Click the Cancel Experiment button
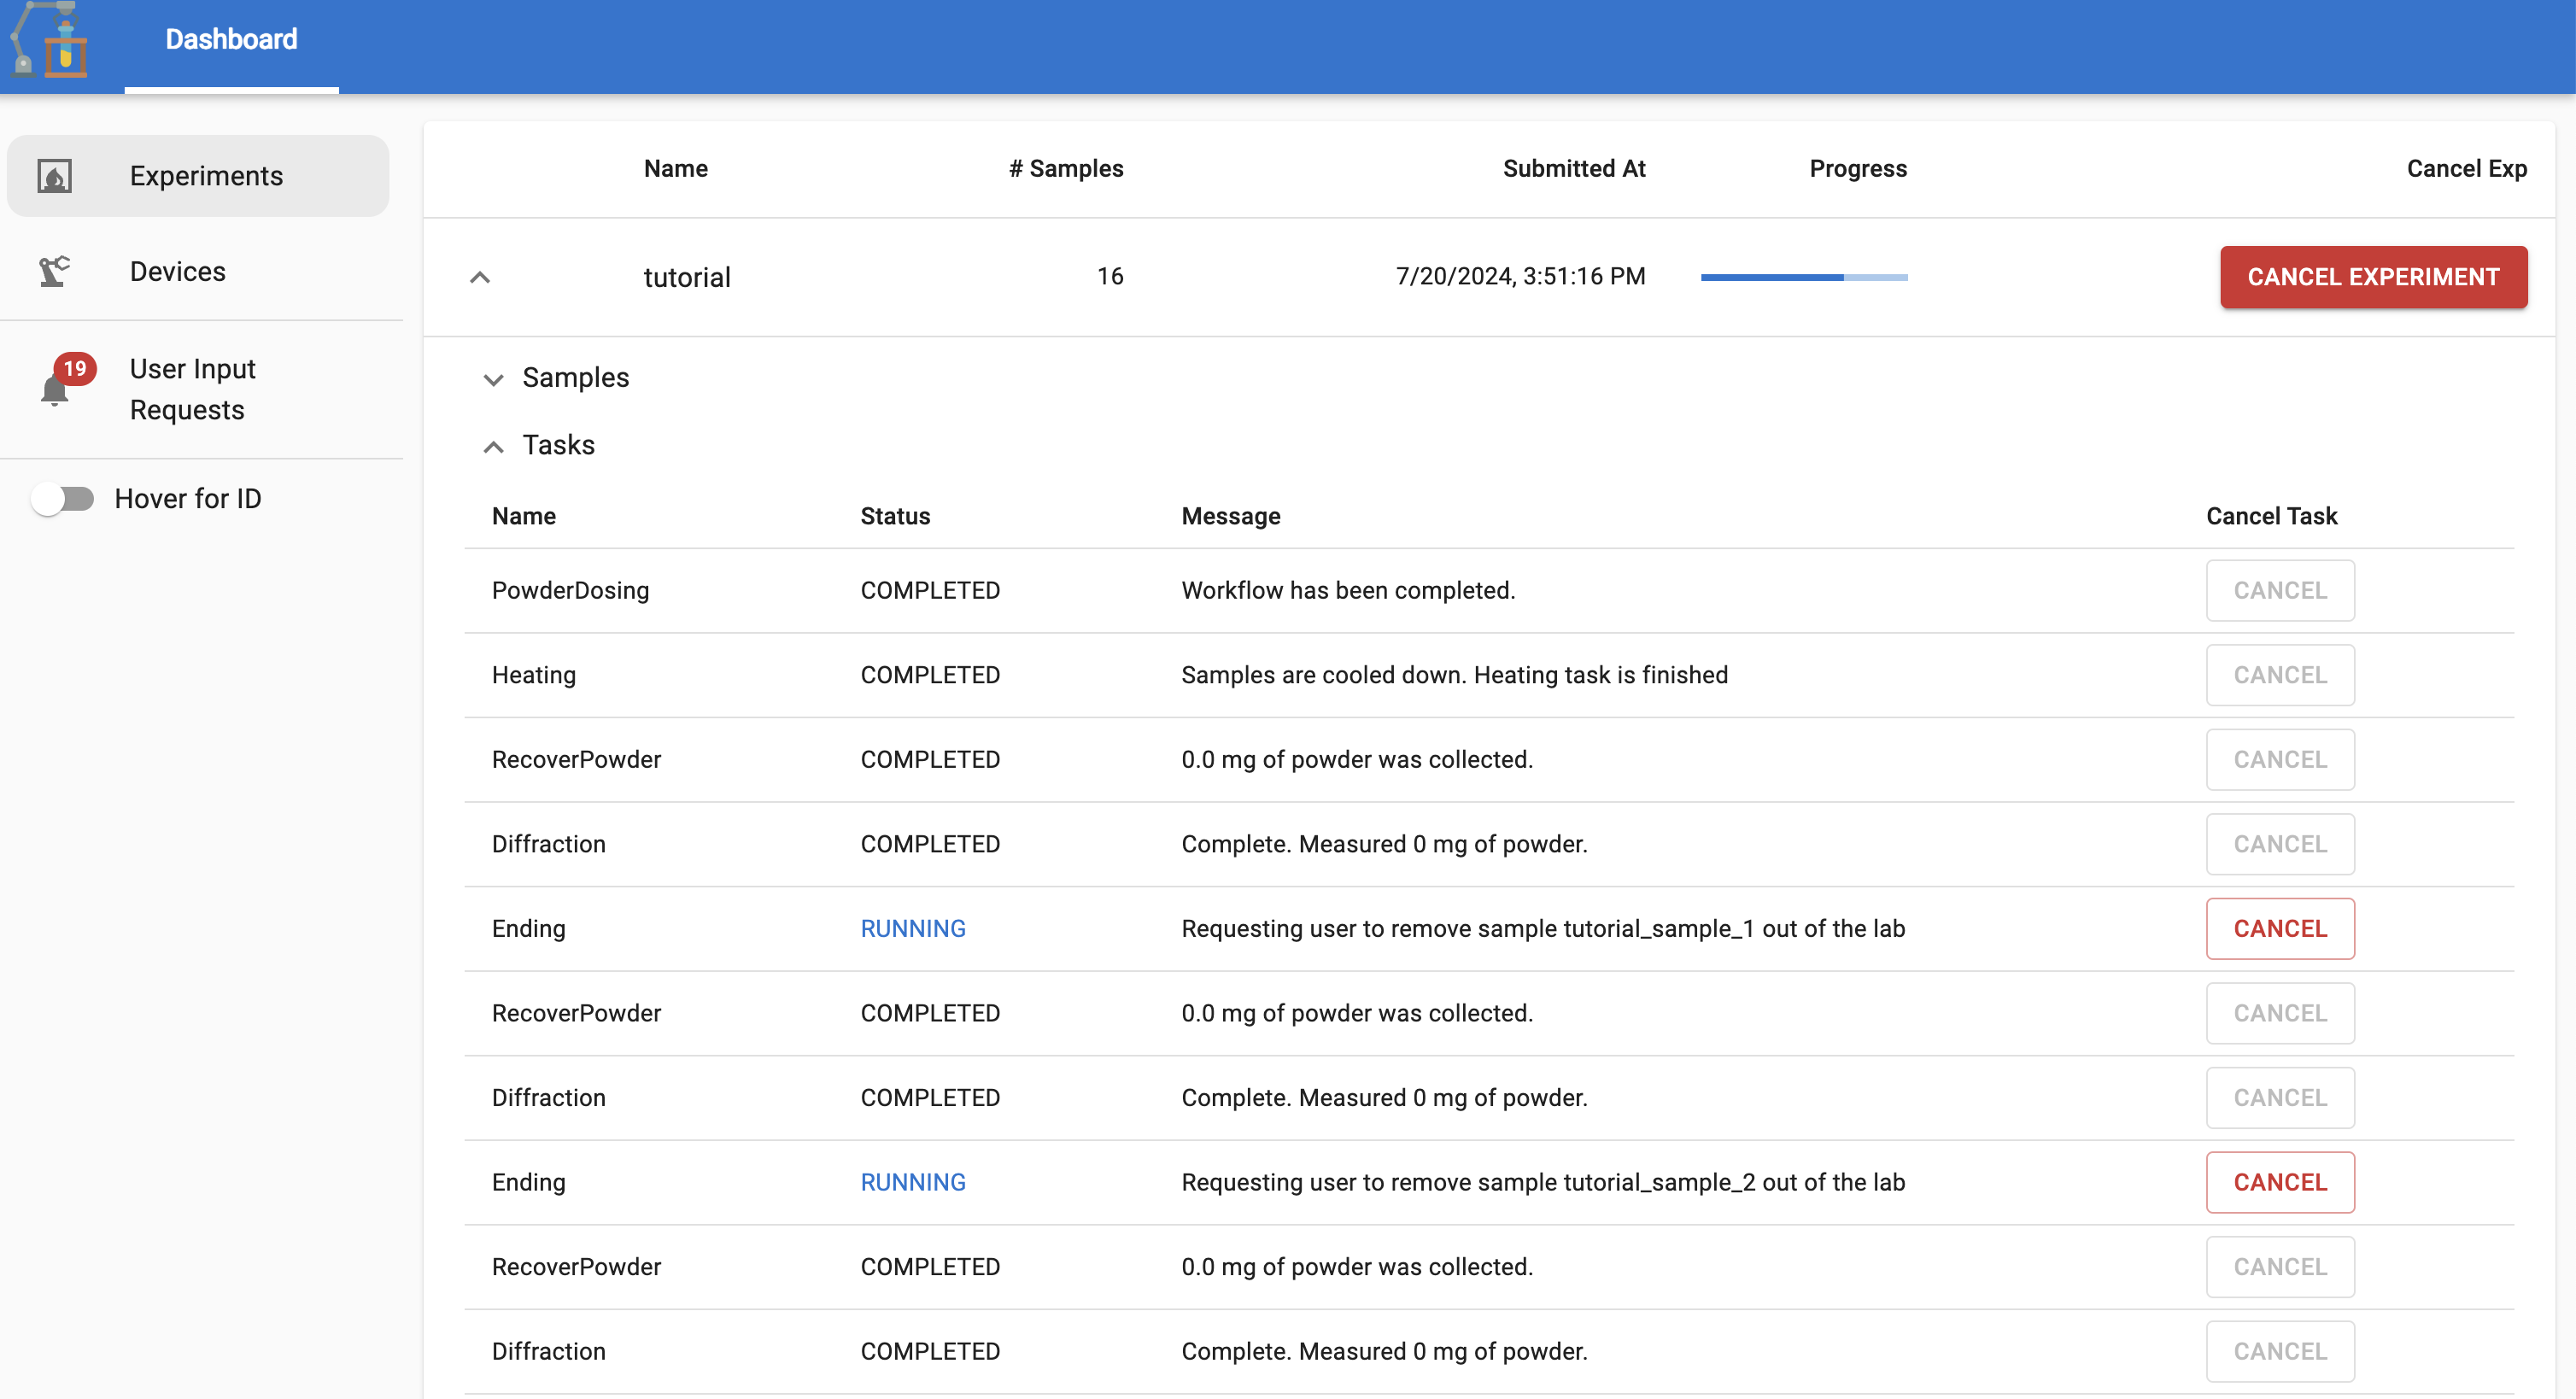Viewport: 2576px width, 1399px height. pos(2373,277)
